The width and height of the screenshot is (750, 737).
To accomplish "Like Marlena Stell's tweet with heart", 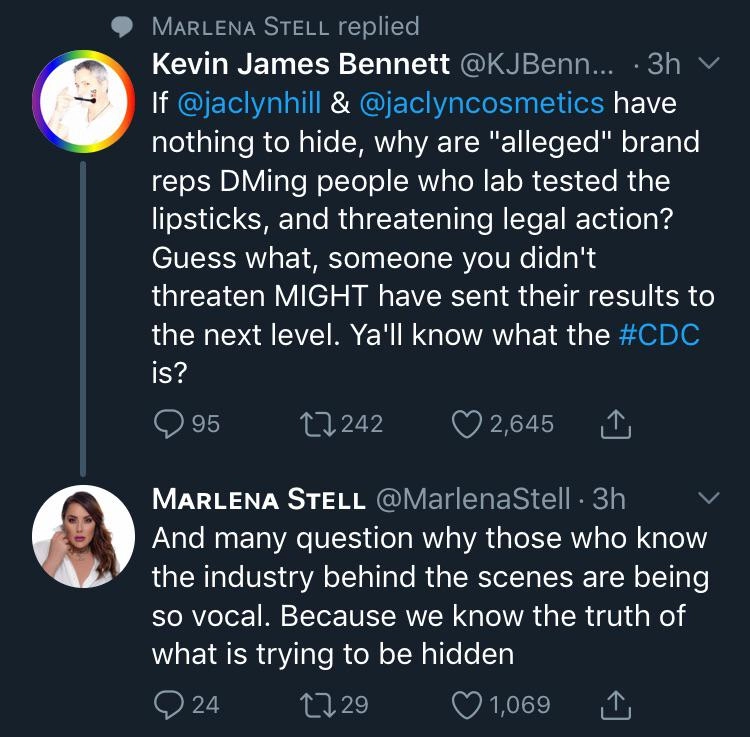I will [468, 704].
